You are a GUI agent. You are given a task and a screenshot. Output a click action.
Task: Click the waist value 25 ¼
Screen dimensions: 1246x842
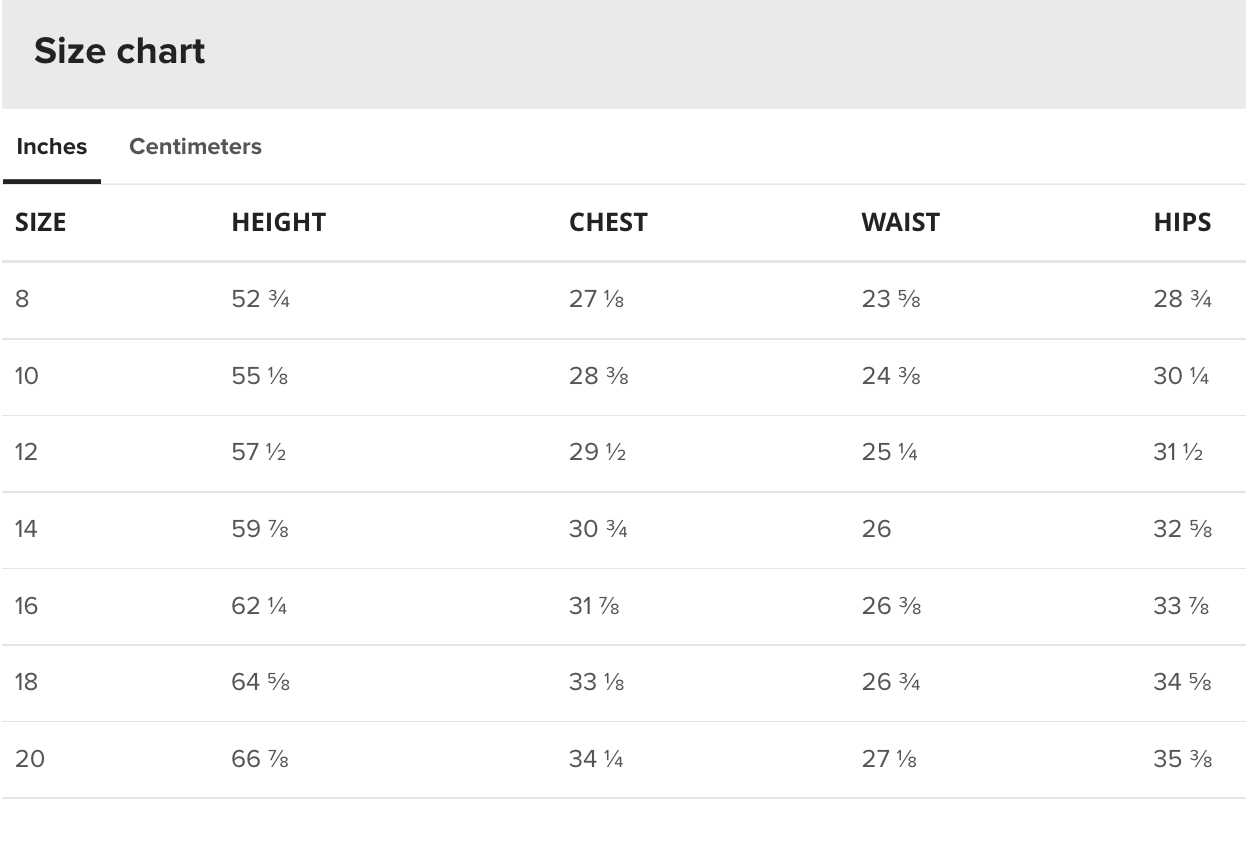[889, 452]
